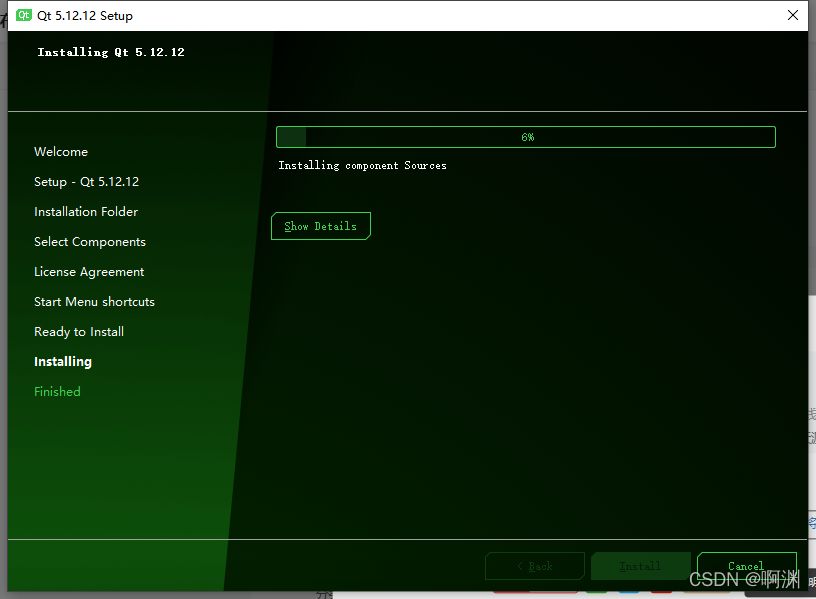The image size is (816, 599).
Task: Click the 'Installing component Sources' status text
Action: [362, 165]
